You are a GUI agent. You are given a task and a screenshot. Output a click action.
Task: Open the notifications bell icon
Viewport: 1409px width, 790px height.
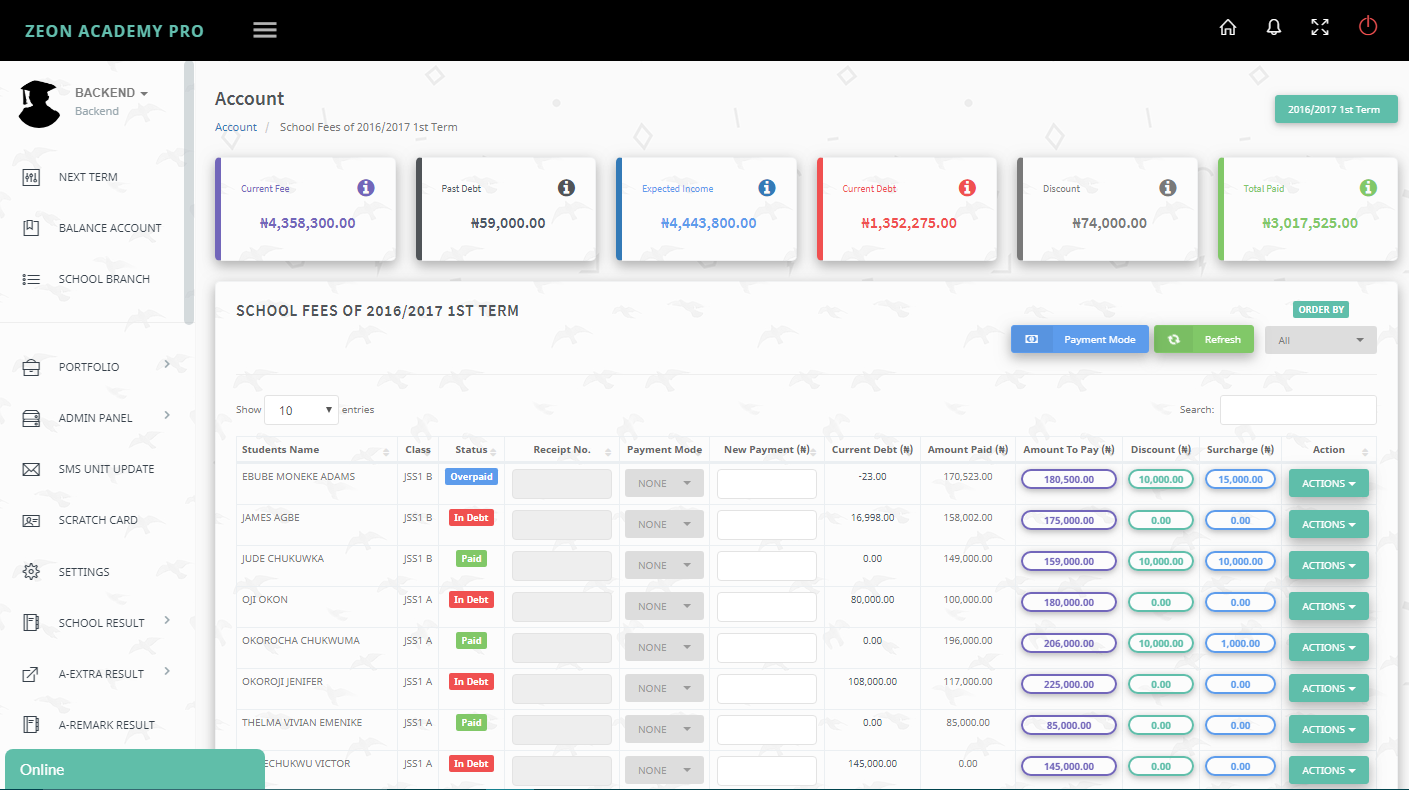click(x=1274, y=28)
